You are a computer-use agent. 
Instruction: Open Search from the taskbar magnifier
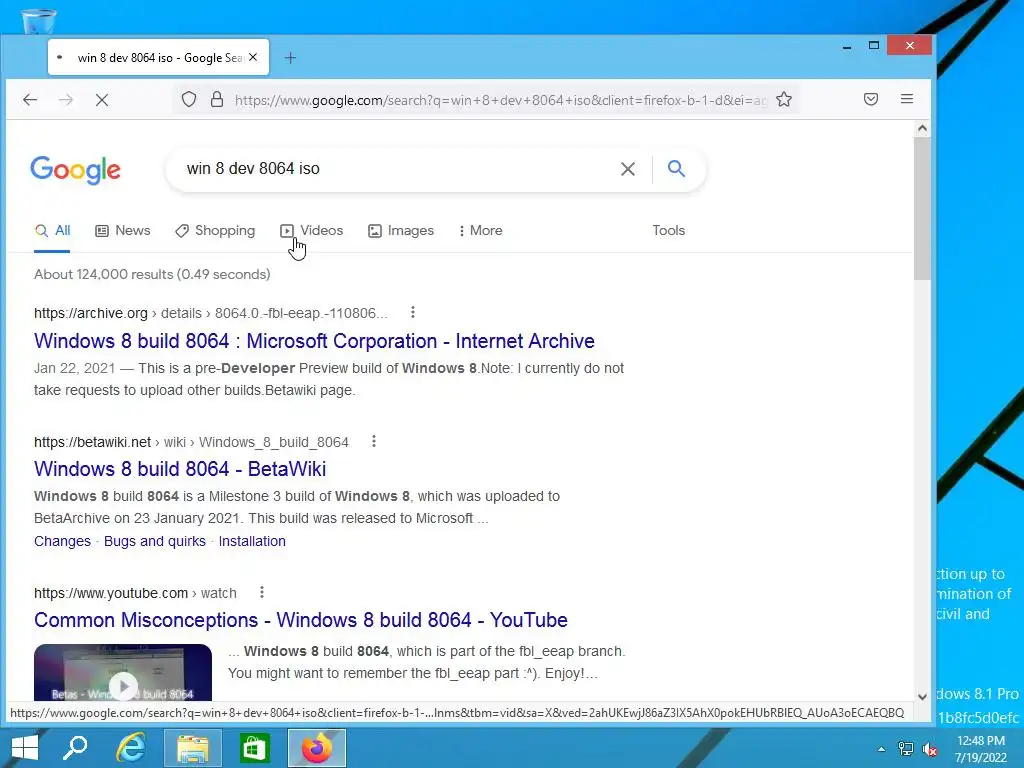(75, 748)
